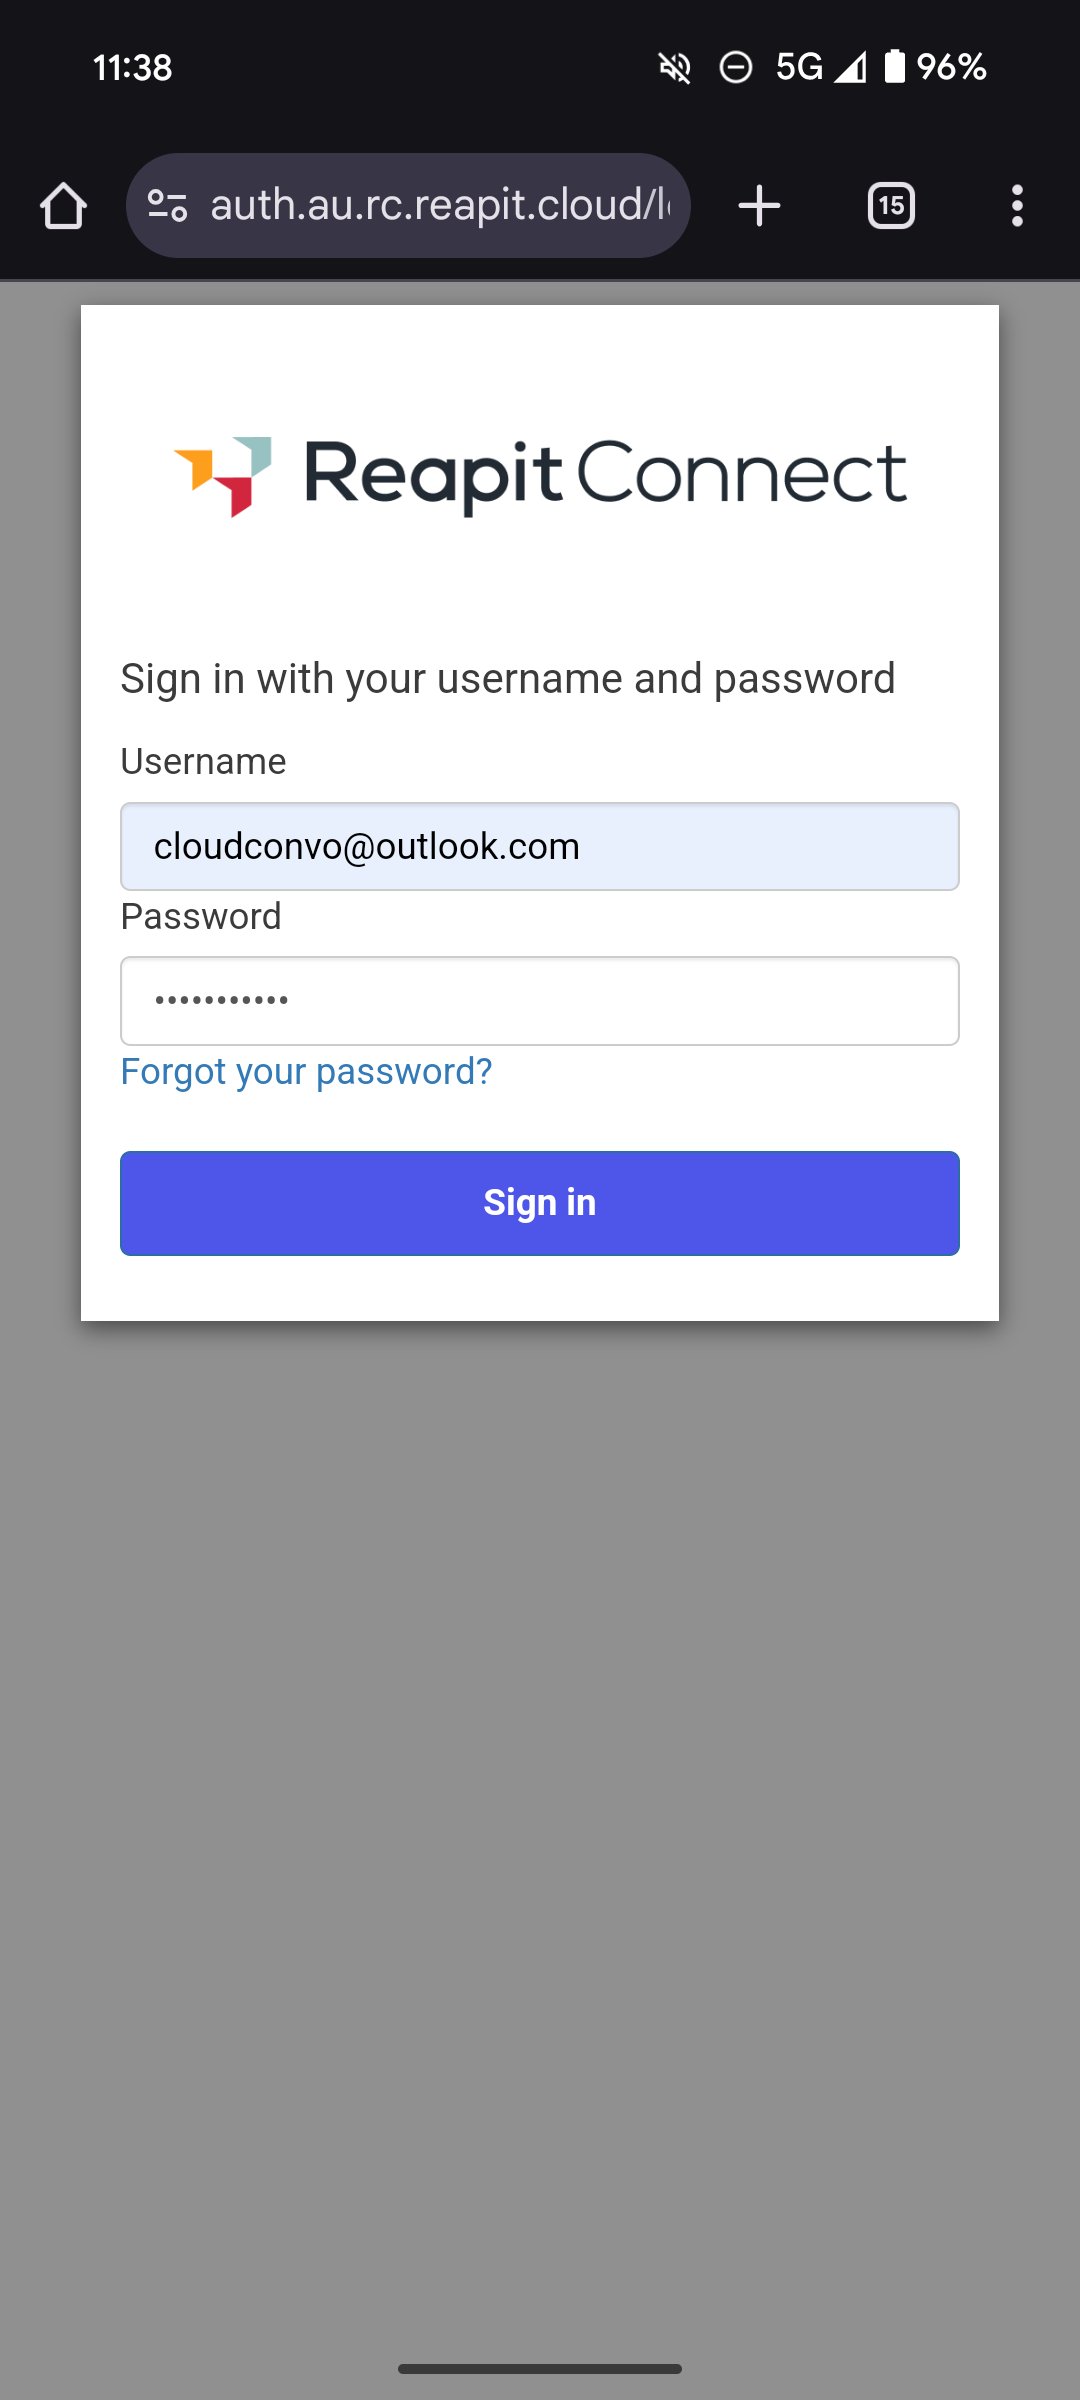Click the blue Sign in button

[x=540, y=1203]
